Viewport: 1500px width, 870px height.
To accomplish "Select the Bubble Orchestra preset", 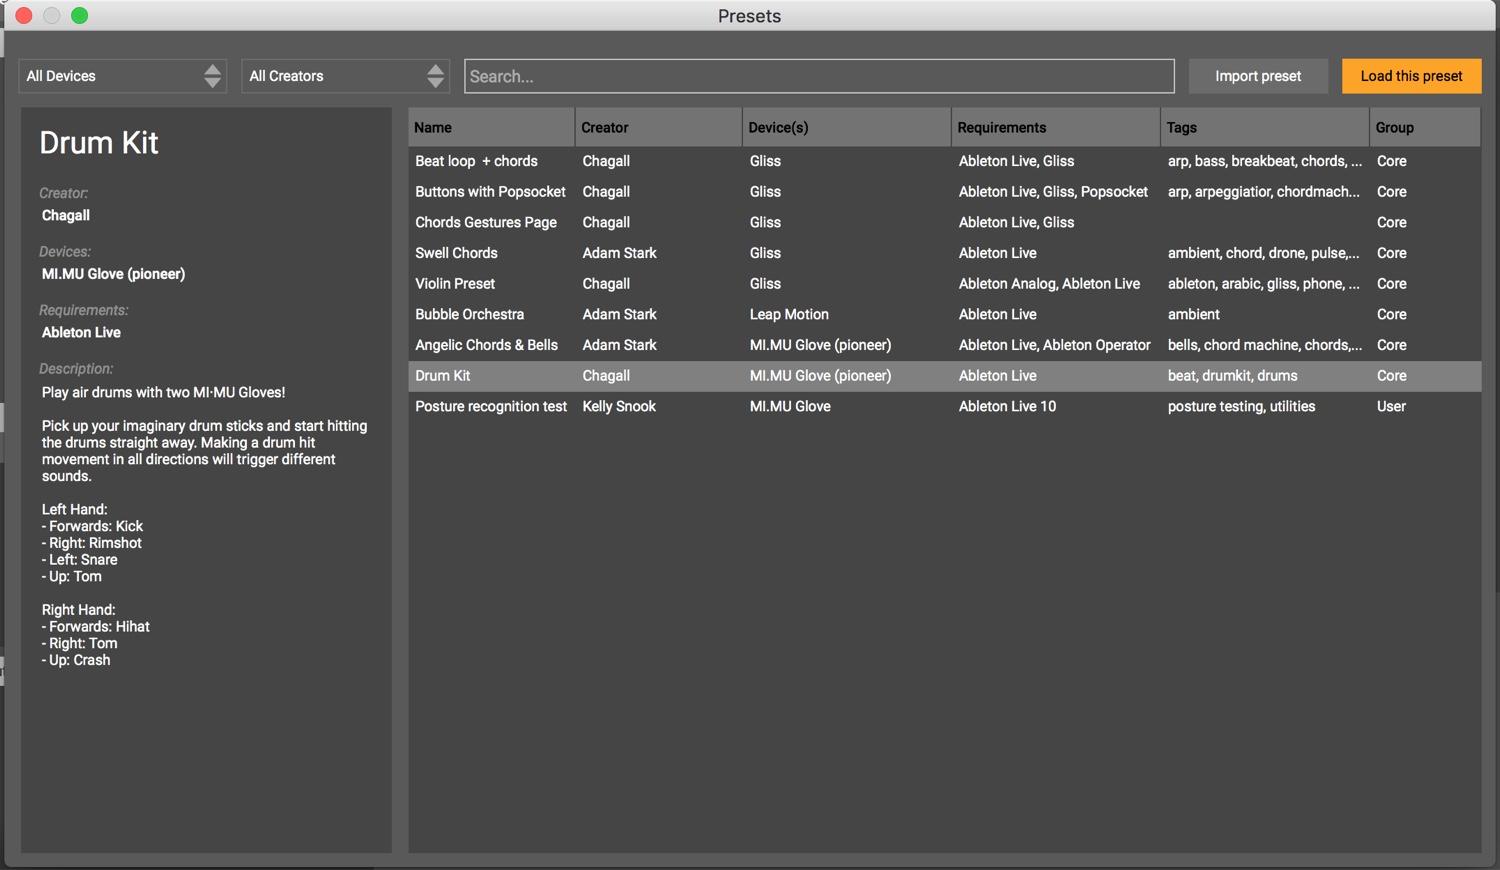I will point(944,314).
